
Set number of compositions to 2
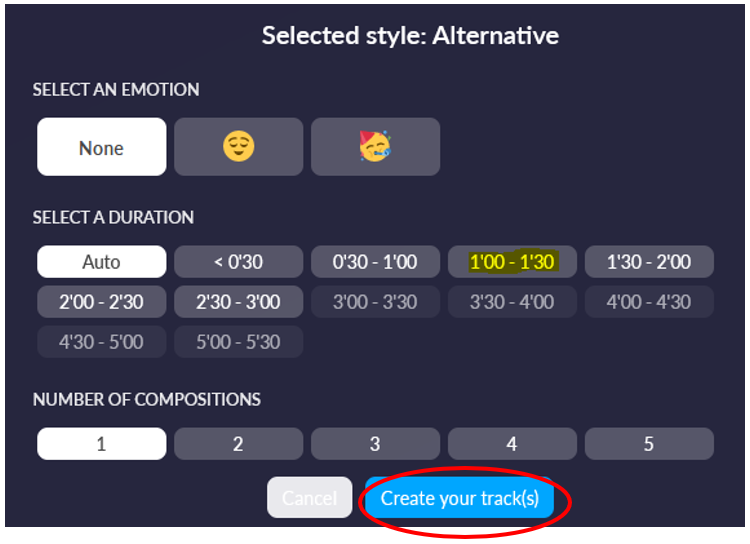(x=238, y=444)
